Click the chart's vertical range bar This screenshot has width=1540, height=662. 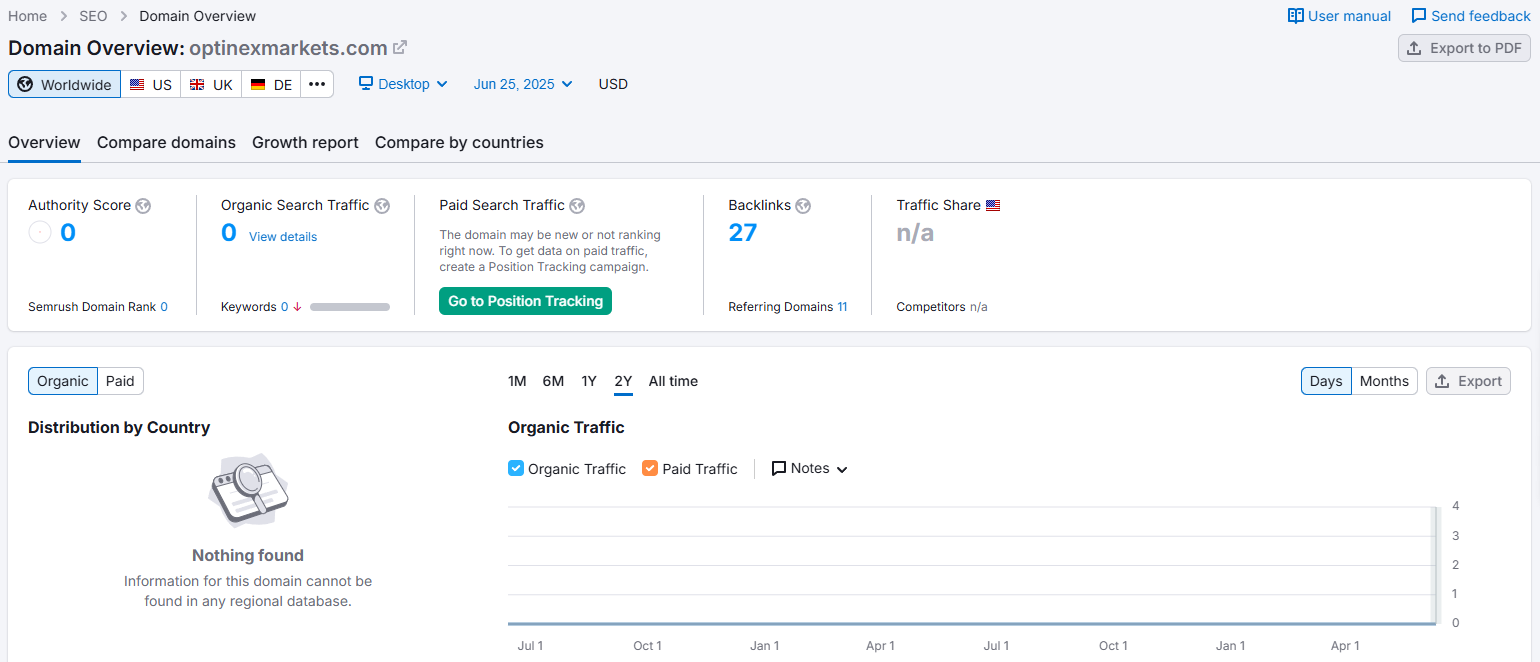(1435, 564)
